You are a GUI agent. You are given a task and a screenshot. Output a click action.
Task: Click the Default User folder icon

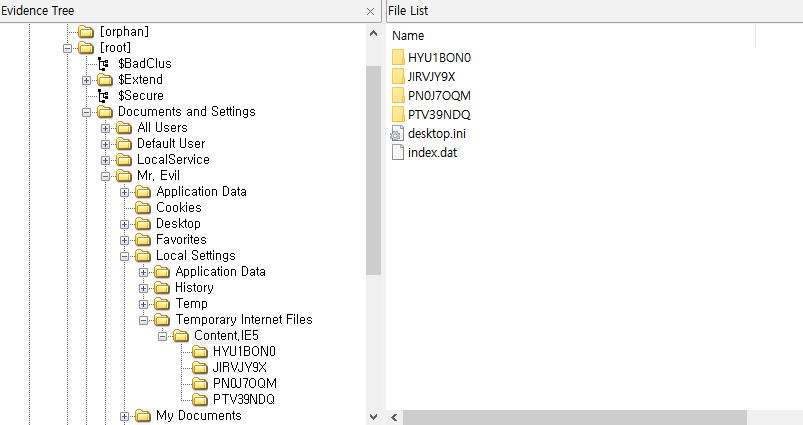click(x=124, y=144)
